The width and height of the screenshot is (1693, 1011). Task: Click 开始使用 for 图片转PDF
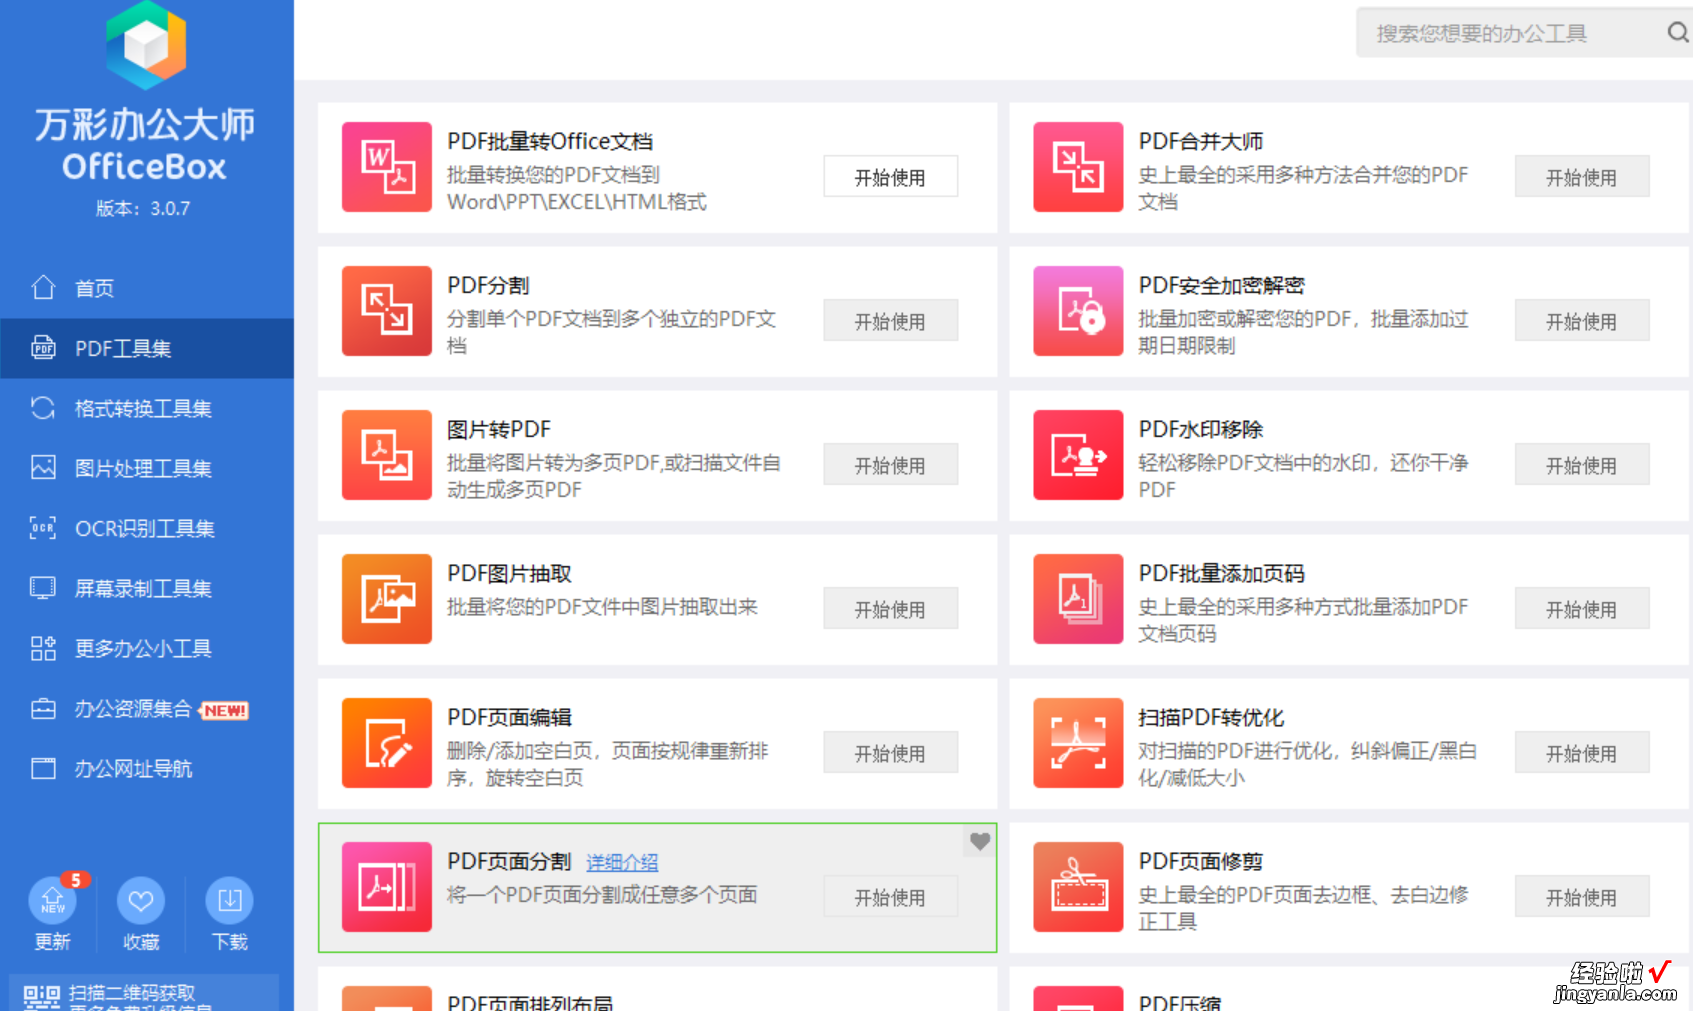click(x=890, y=465)
